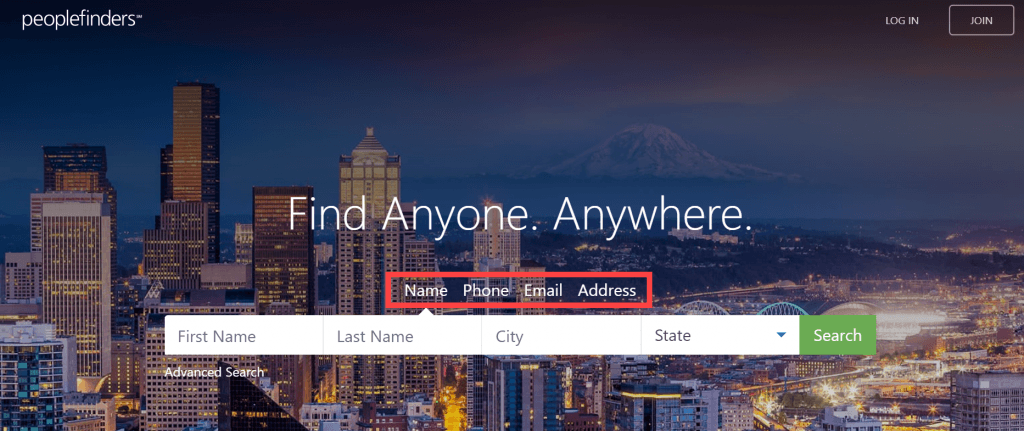The image size is (1024, 431).
Task: Select the Name search tab
Action: [426, 291]
